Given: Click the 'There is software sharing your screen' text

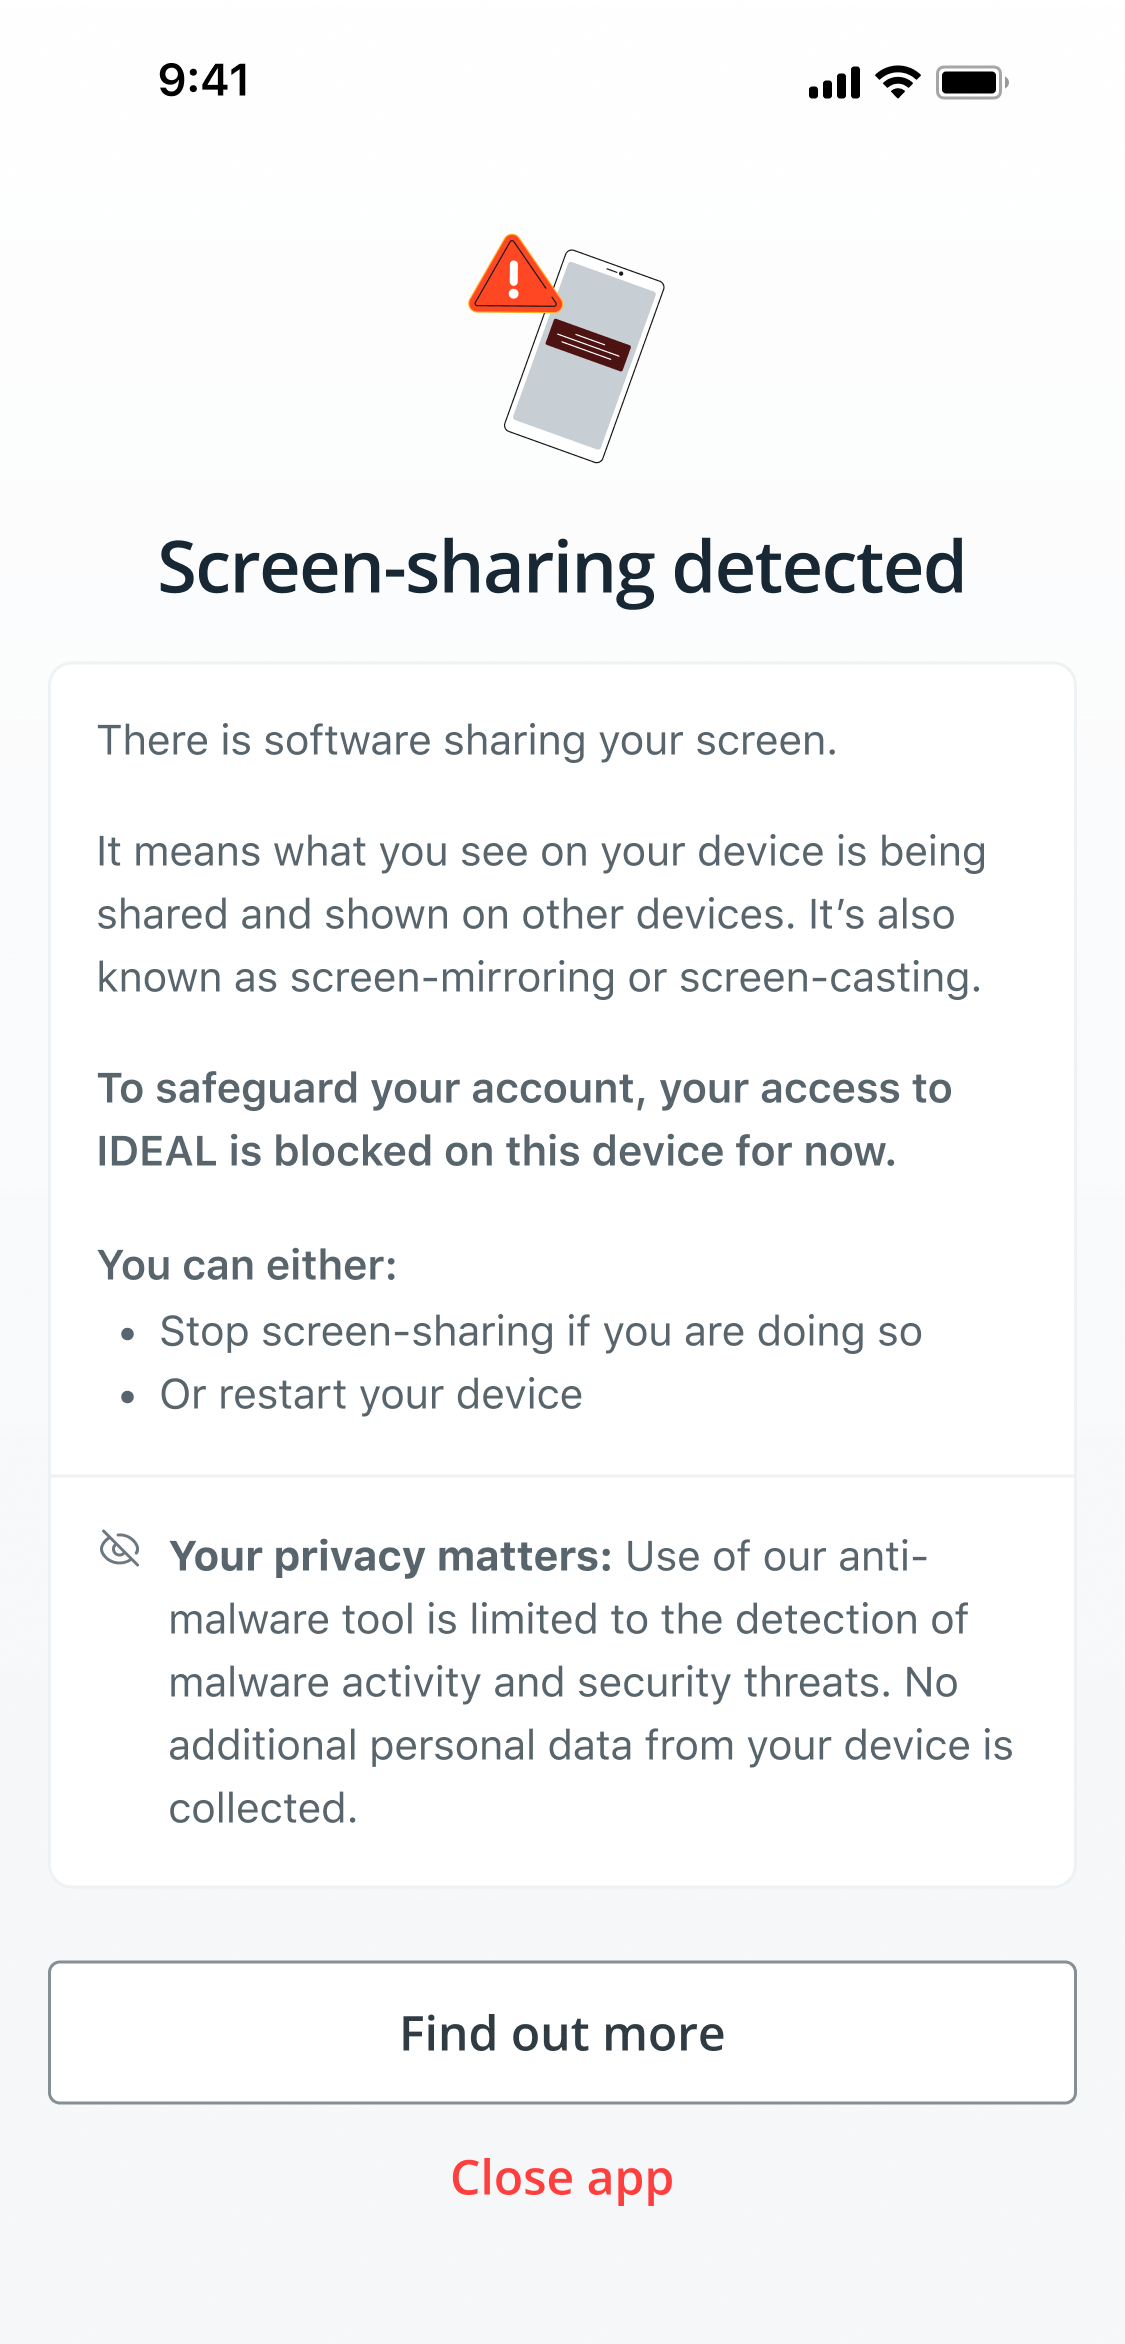Looking at the screenshot, I should pos(467,741).
